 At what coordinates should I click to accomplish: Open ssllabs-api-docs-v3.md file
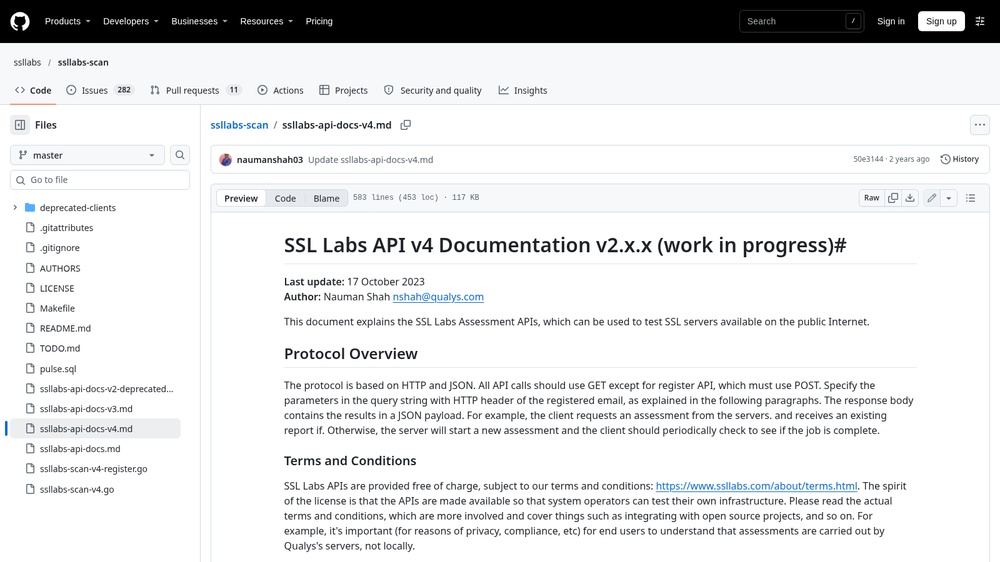coord(86,409)
